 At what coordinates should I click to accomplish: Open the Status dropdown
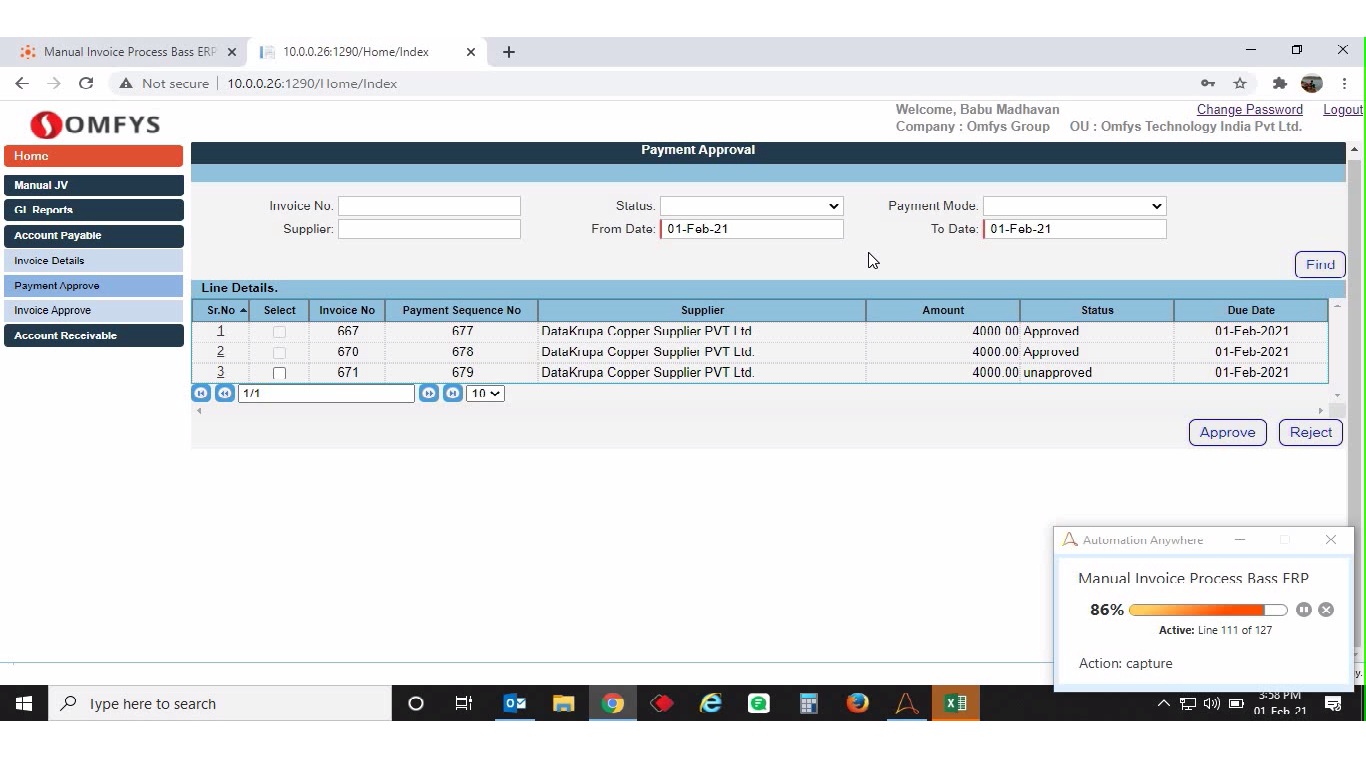coord(751,206)
